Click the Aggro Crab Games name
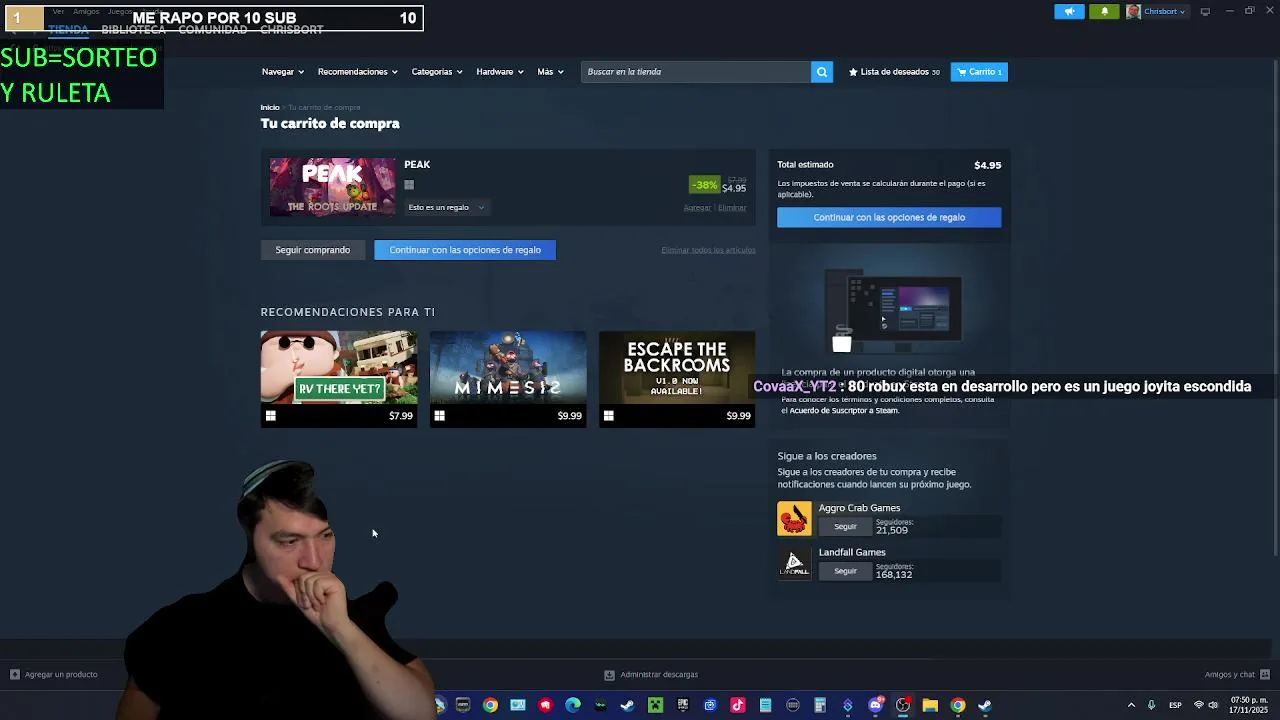This screenshot has height=720, width=1280. 859,508
